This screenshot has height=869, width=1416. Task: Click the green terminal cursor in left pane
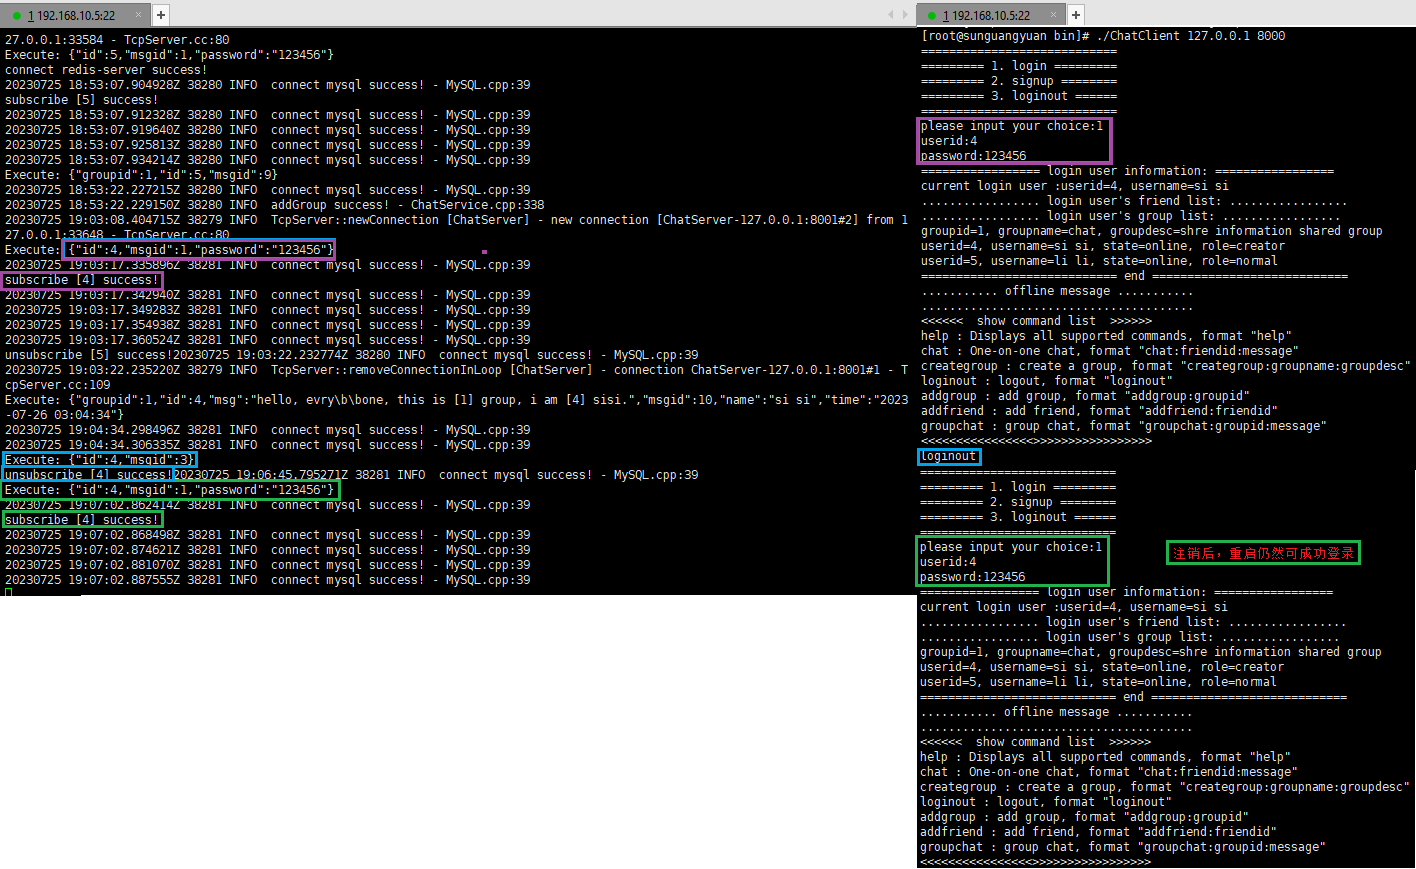(x=8, y=593)
